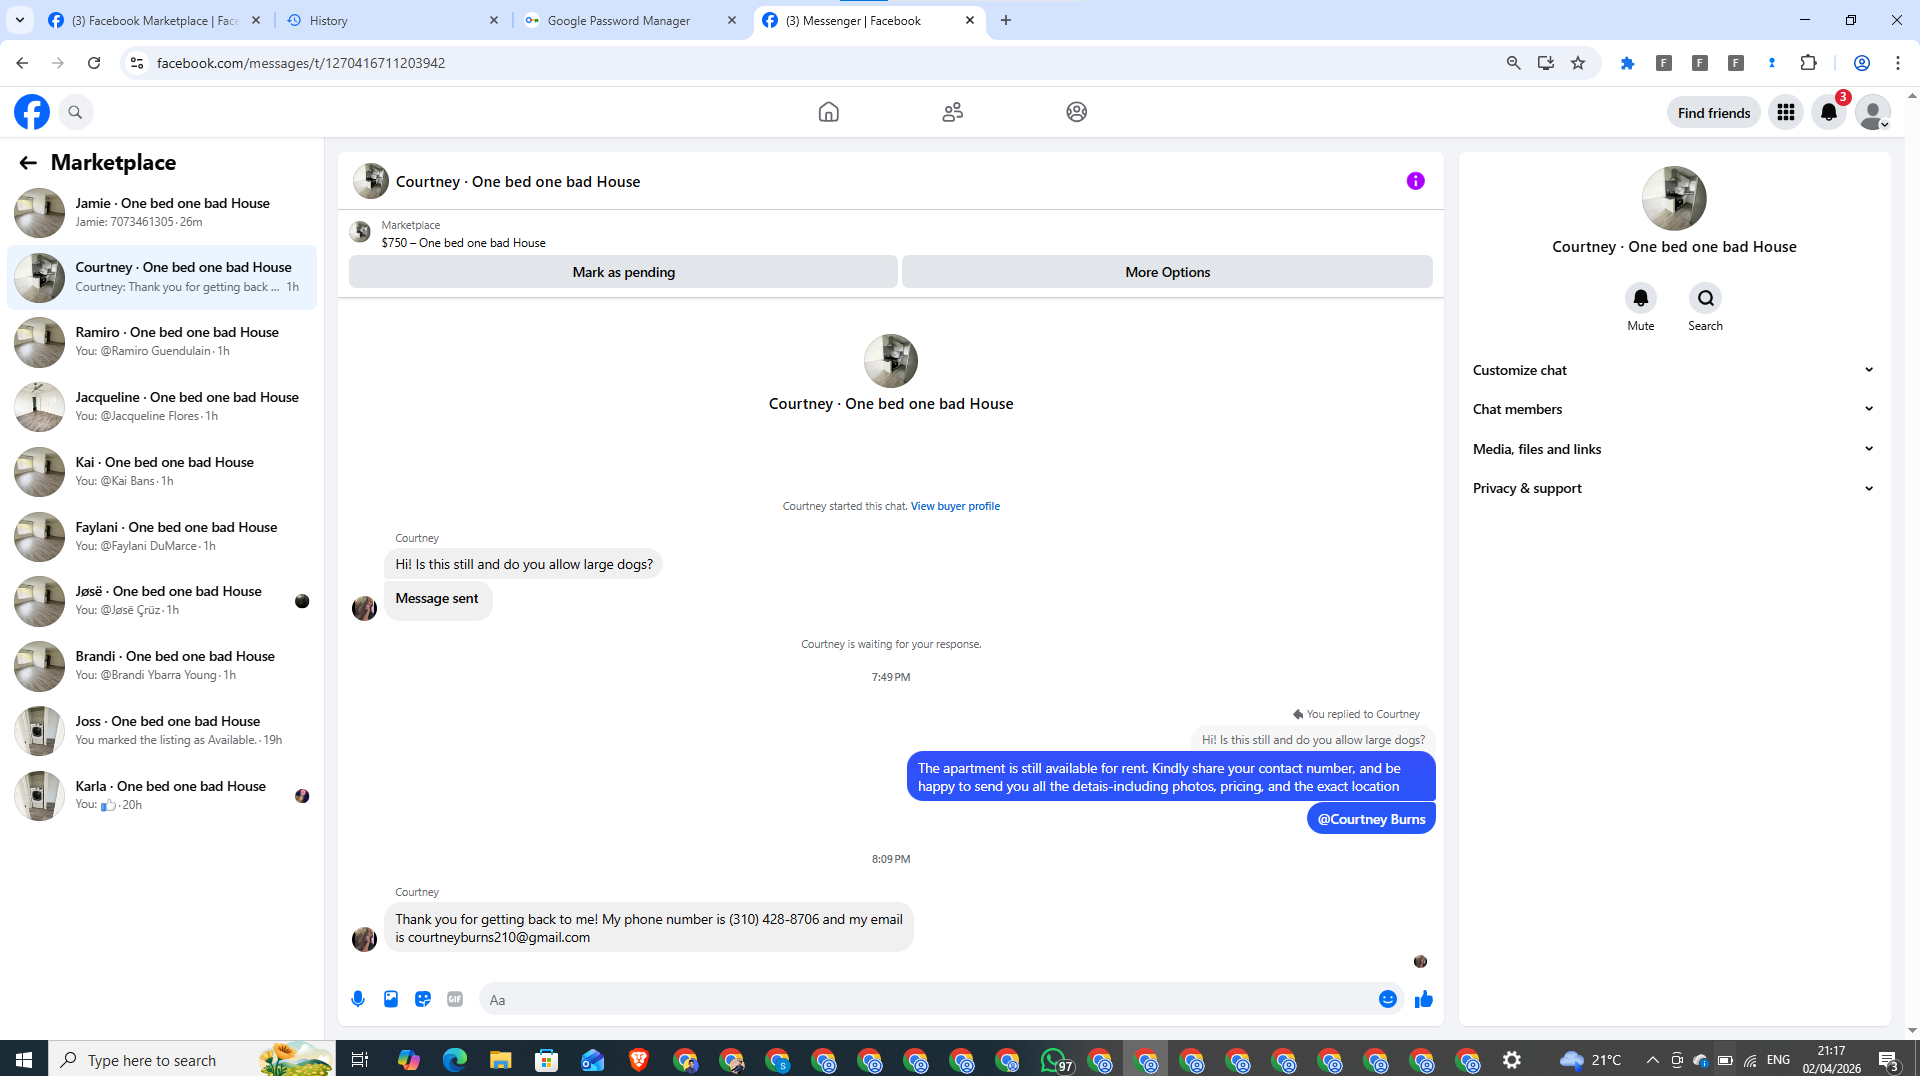Open the Chrome extensions puzzle icon
Image resolution: width=1920 pixels, height=1076 pixels.
(x=1808, y=63)
